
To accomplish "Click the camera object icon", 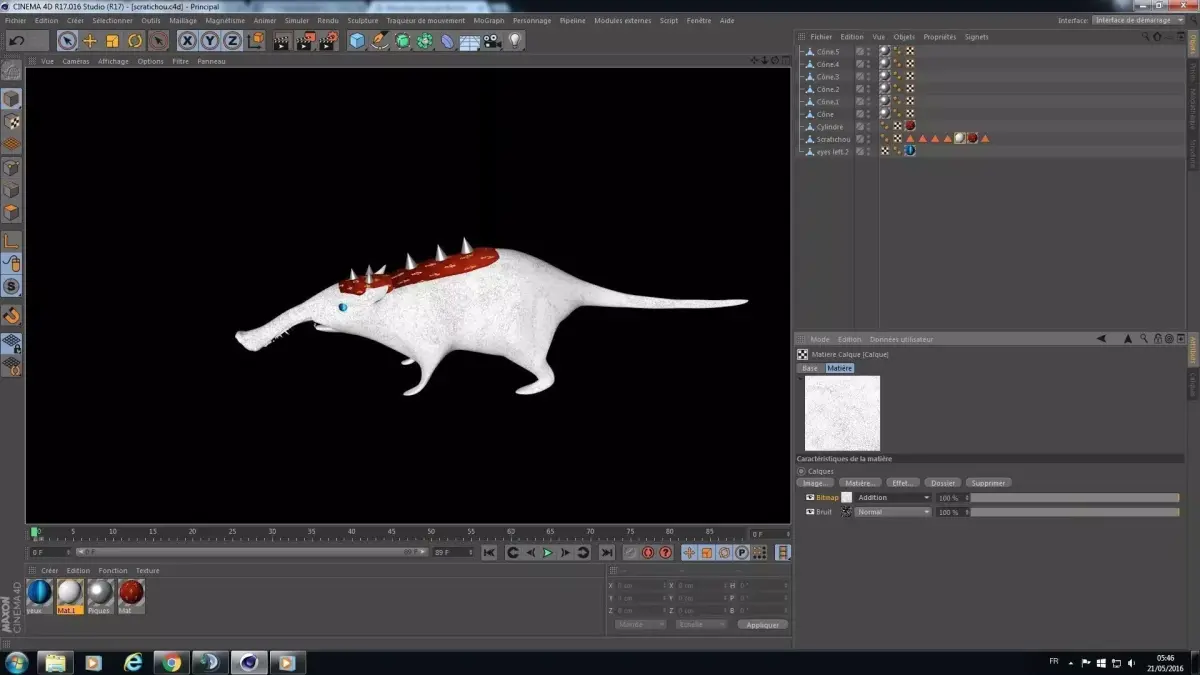I will (492, 41).
